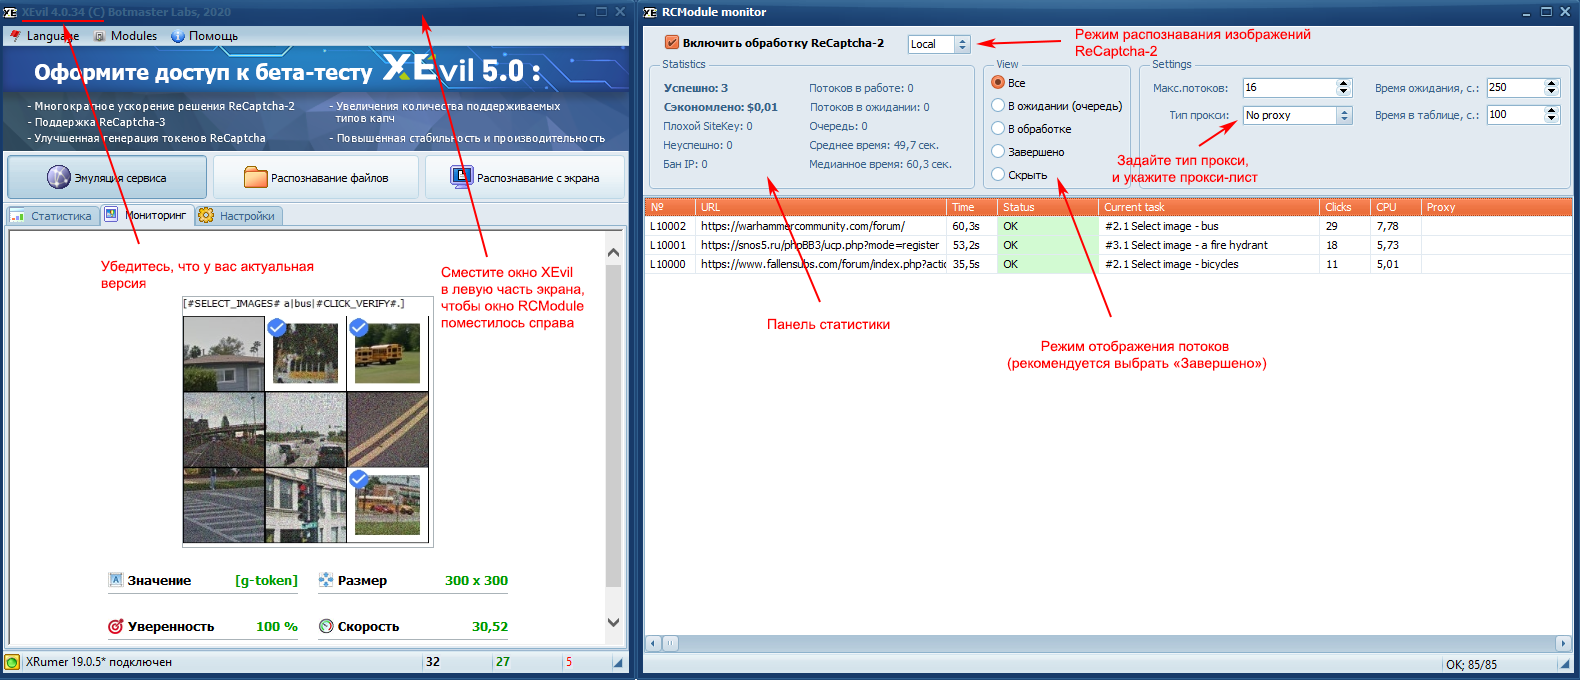
Task: Click the icon beside Размер
Action: coord(326,580)
